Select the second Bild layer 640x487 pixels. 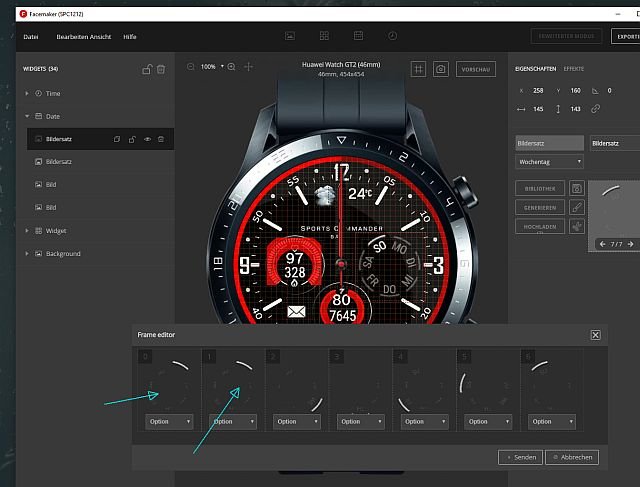(x=100, y=207)
